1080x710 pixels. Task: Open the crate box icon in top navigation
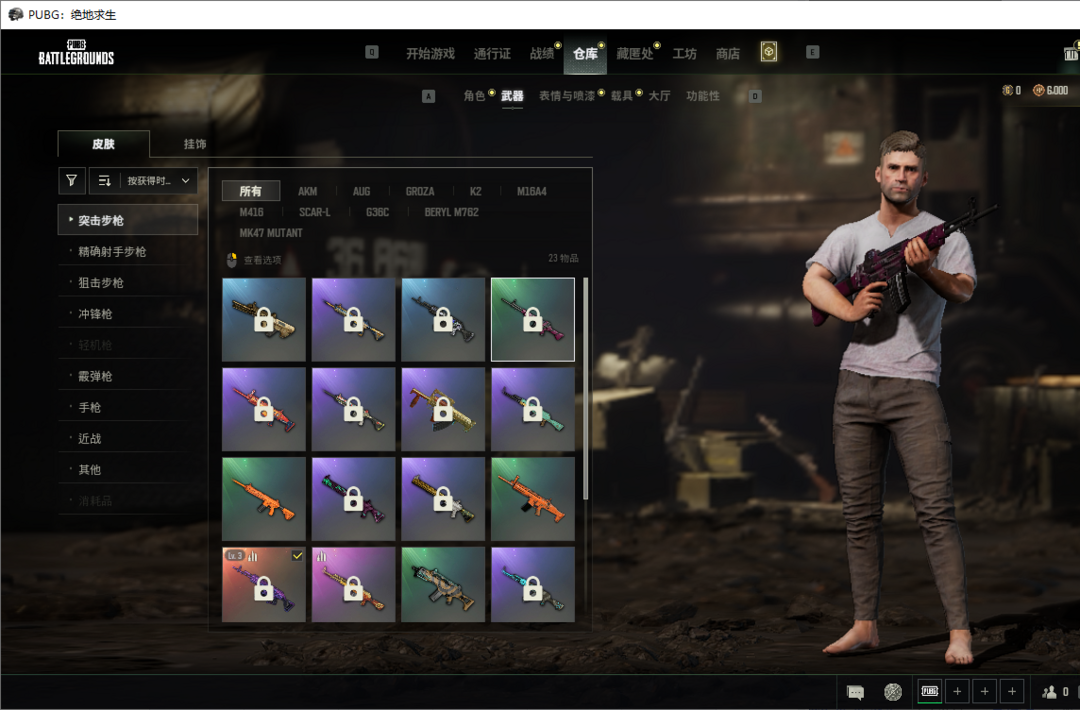pyautogui.click(x=769, y=52)
